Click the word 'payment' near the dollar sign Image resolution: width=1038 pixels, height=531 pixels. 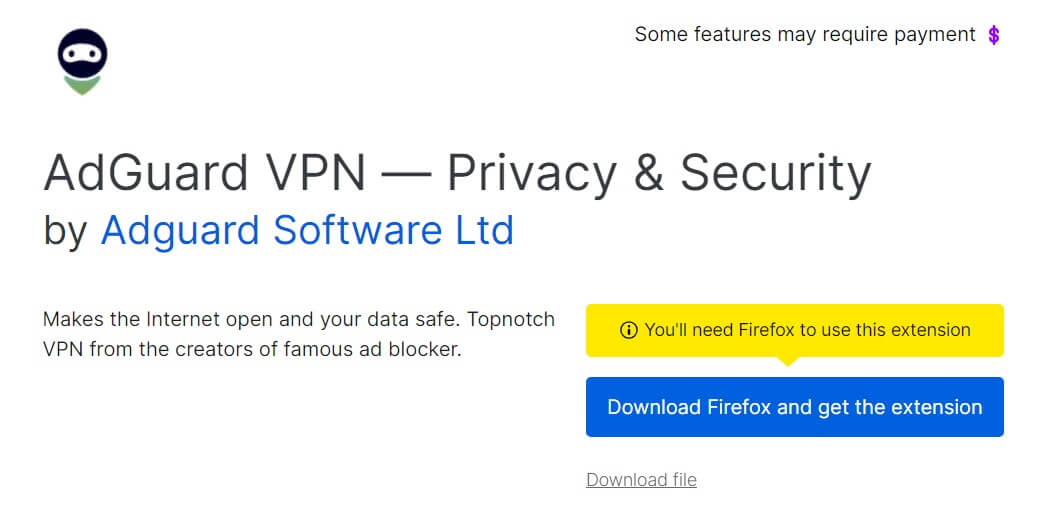(937, 35)
